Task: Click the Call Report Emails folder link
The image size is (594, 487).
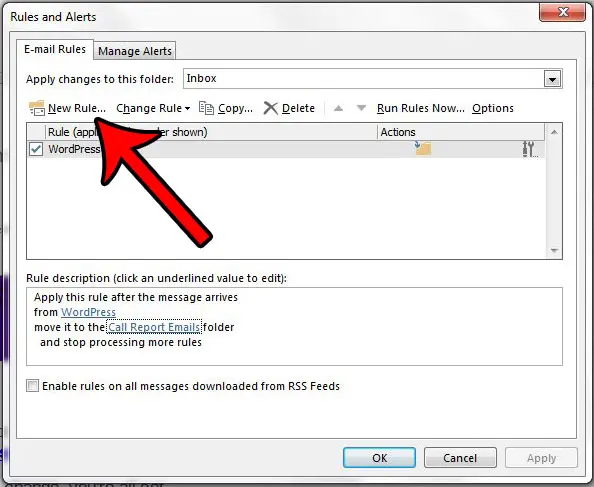Action: [x=154, y=327]
